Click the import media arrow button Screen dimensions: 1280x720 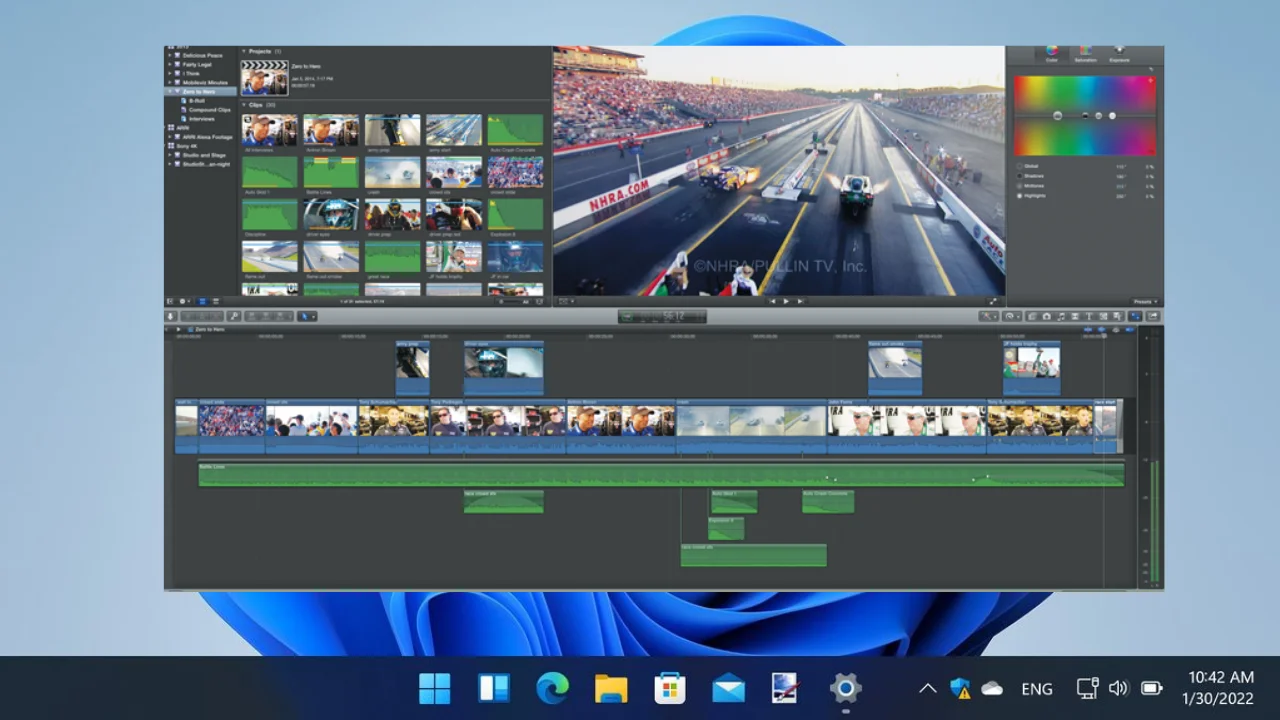[170, 316]
